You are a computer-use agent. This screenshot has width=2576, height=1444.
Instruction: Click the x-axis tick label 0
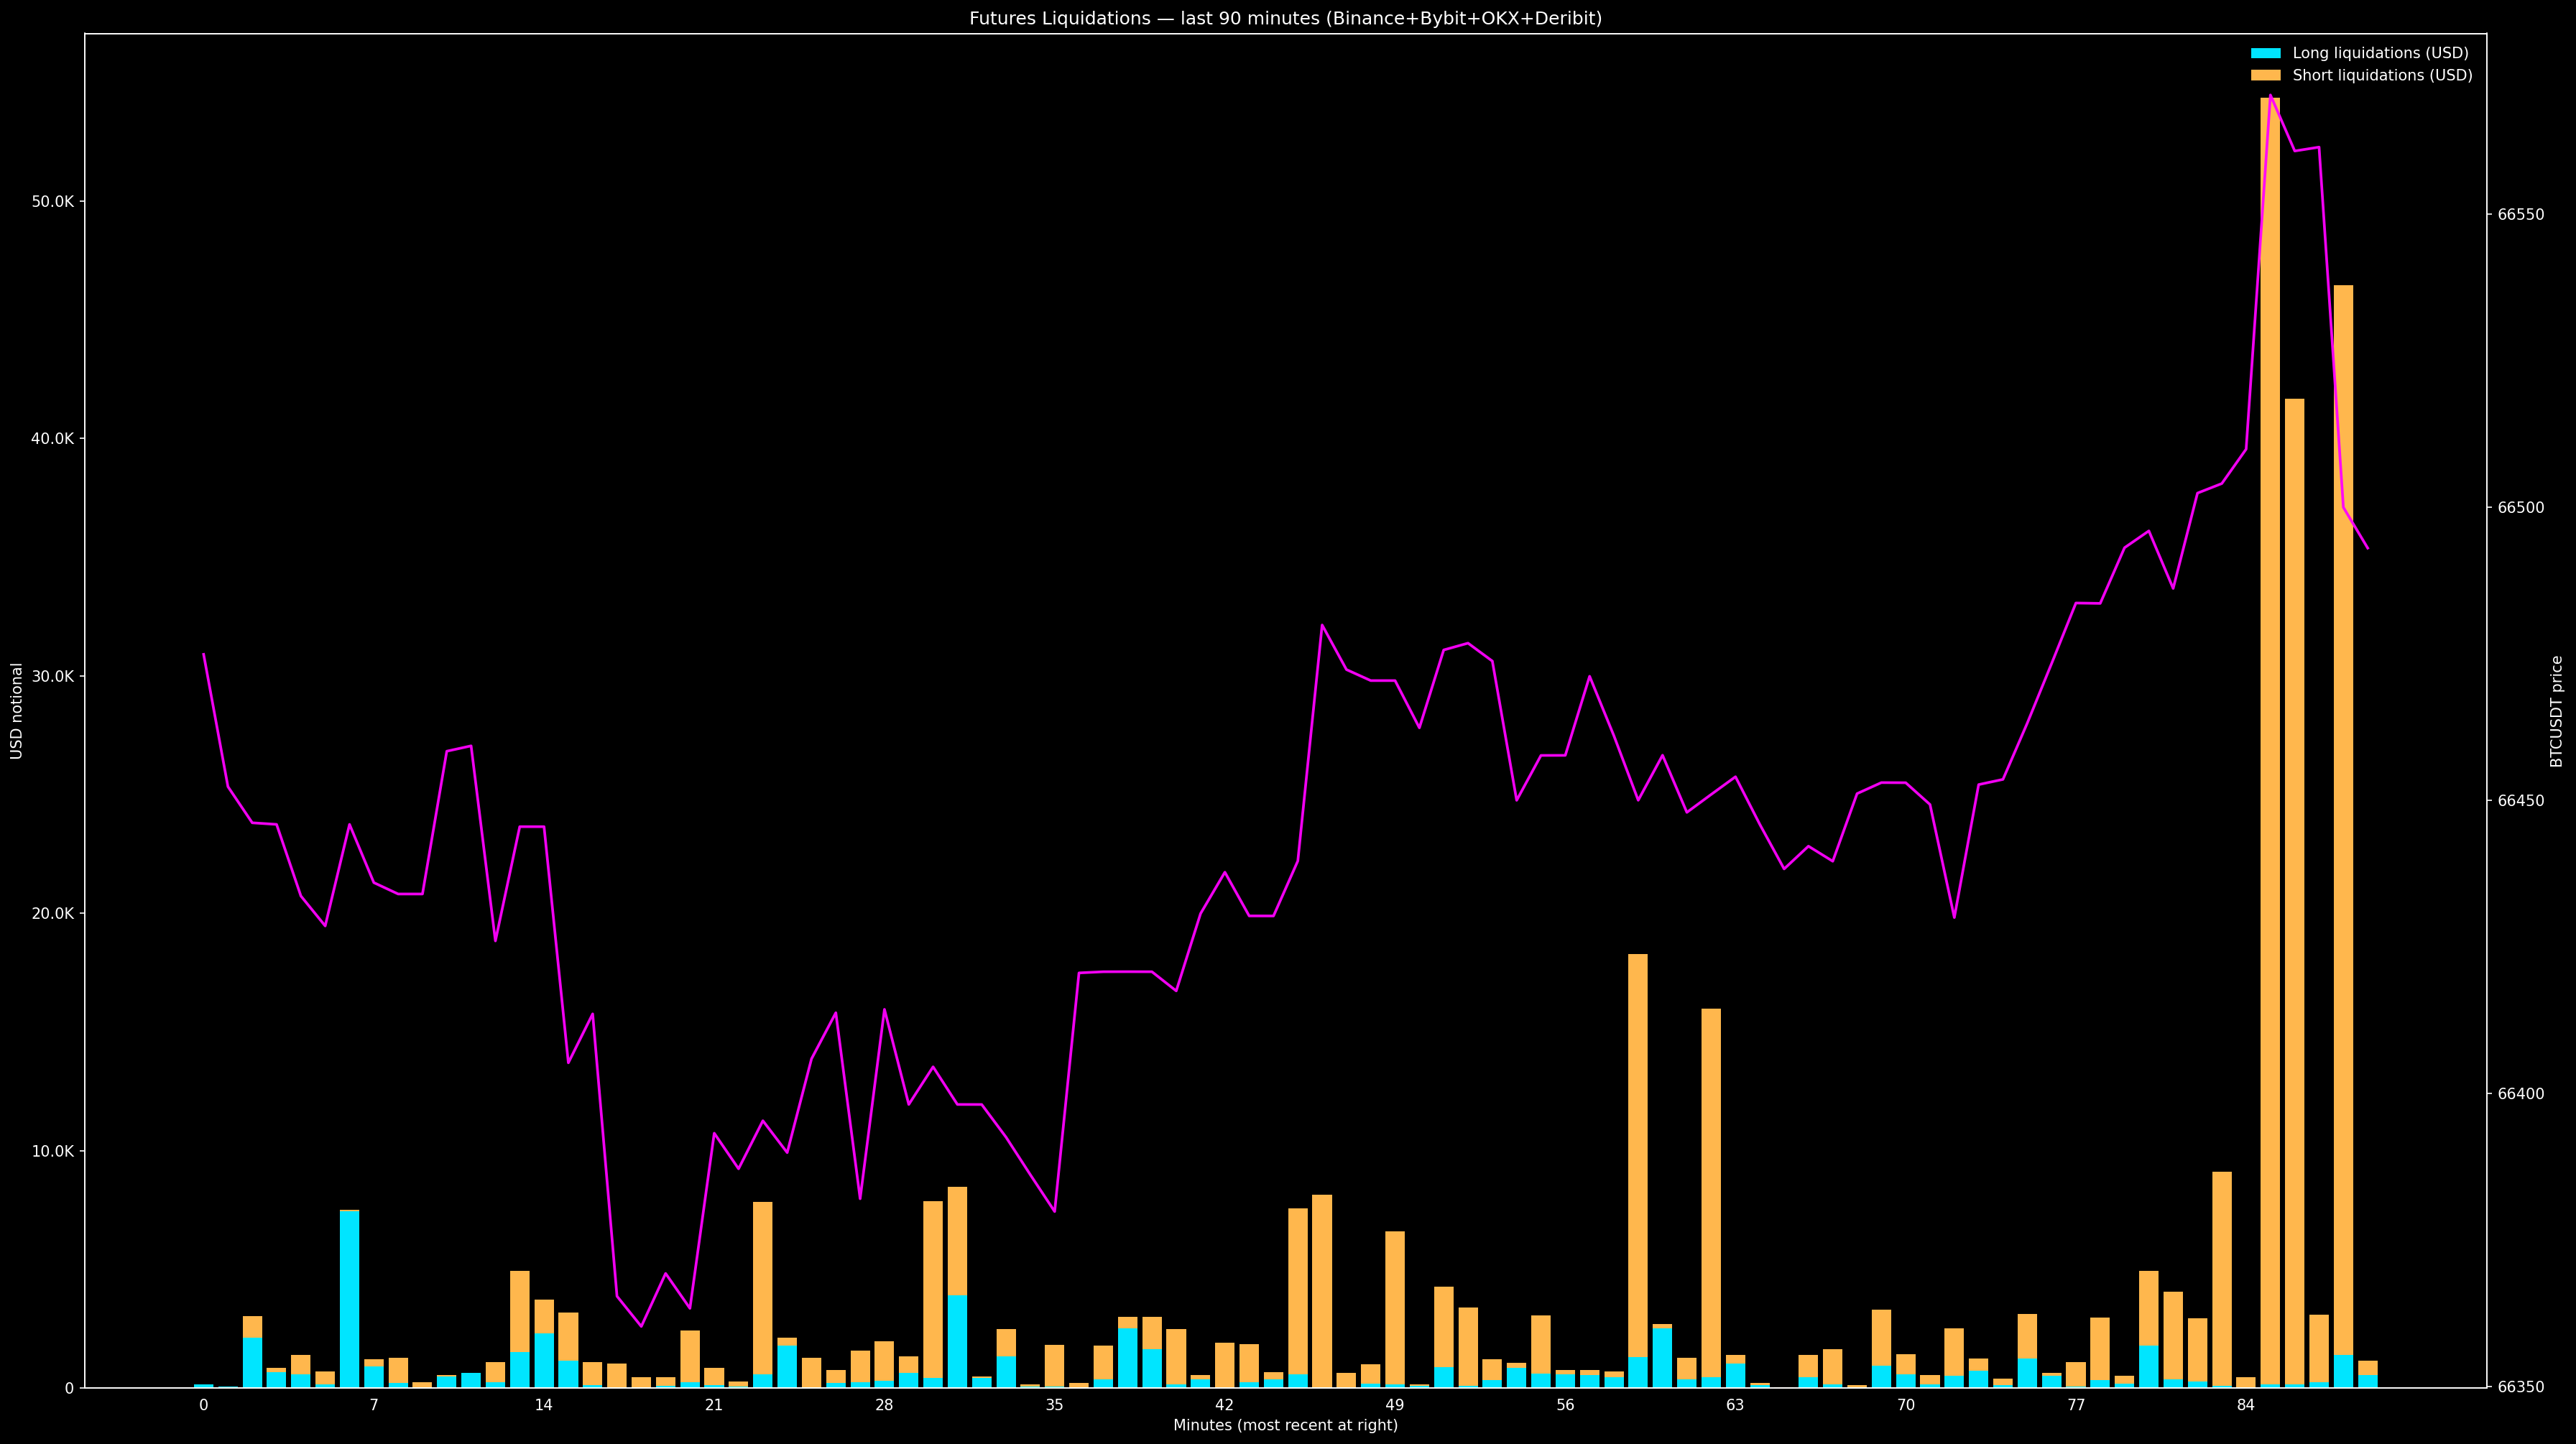click(x=203, y=1405)
